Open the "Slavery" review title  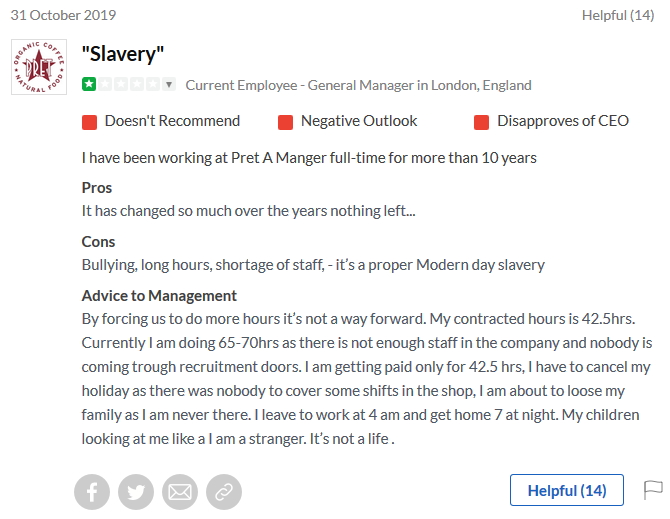tap(122, 54)
